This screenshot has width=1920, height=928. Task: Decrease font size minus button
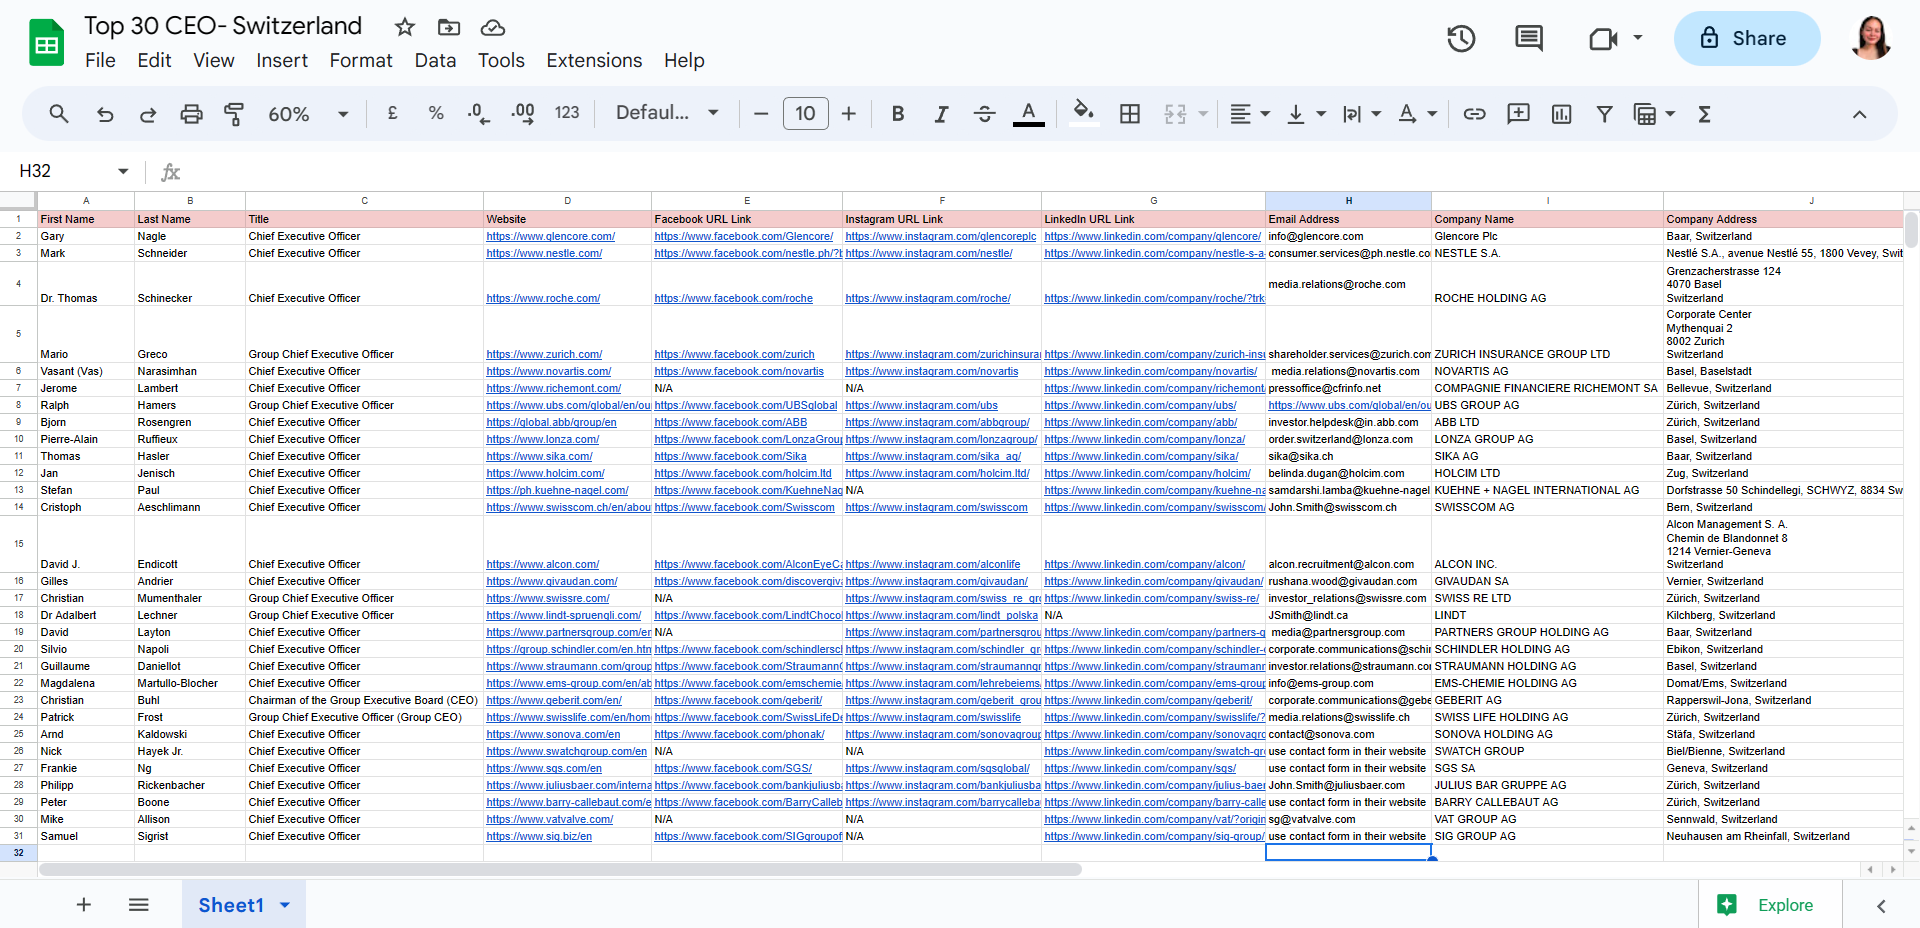click(x=761, y=114)
